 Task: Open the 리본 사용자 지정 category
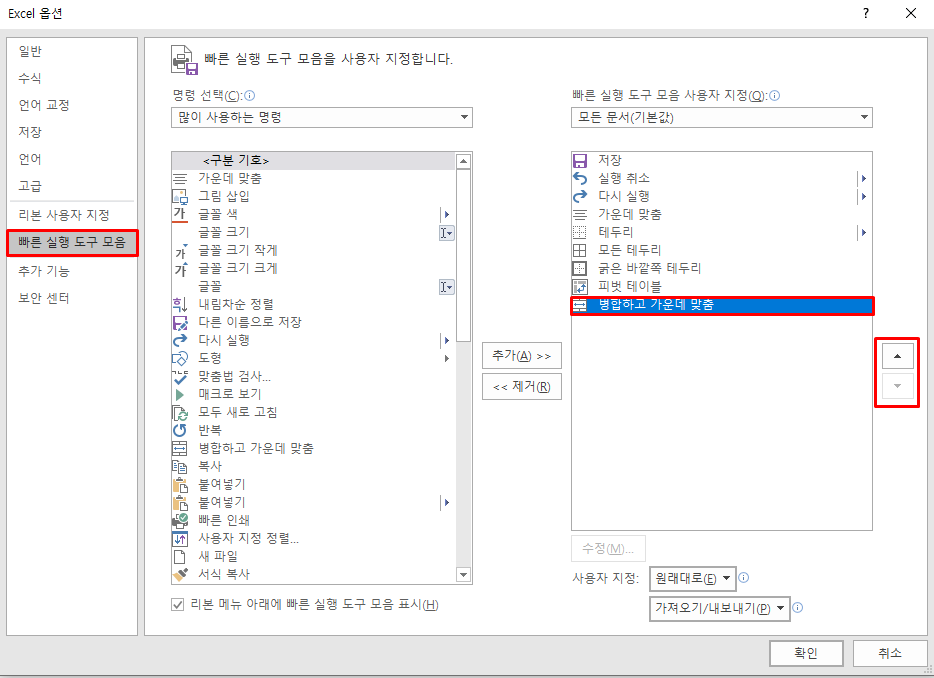[64, 215]
